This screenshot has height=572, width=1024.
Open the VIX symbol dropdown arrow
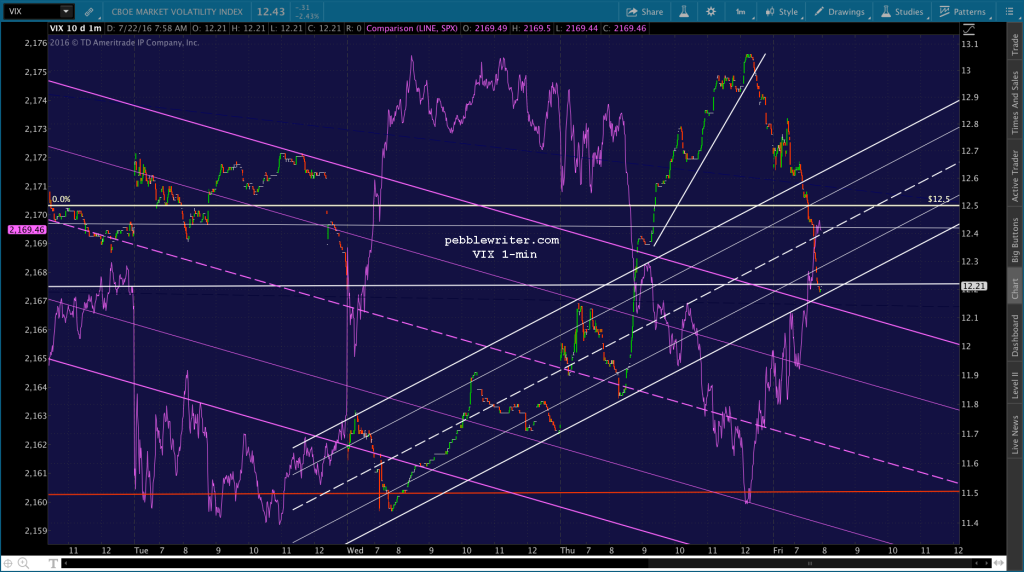(66, 11)
